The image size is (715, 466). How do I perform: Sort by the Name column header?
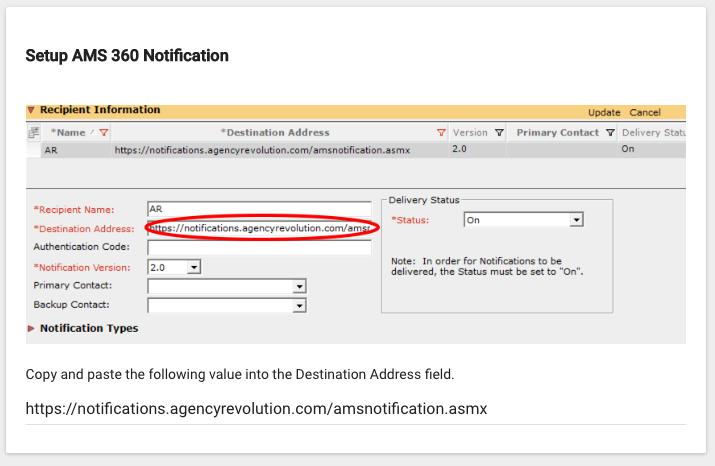pyautogui.click(x=68, y=133)
